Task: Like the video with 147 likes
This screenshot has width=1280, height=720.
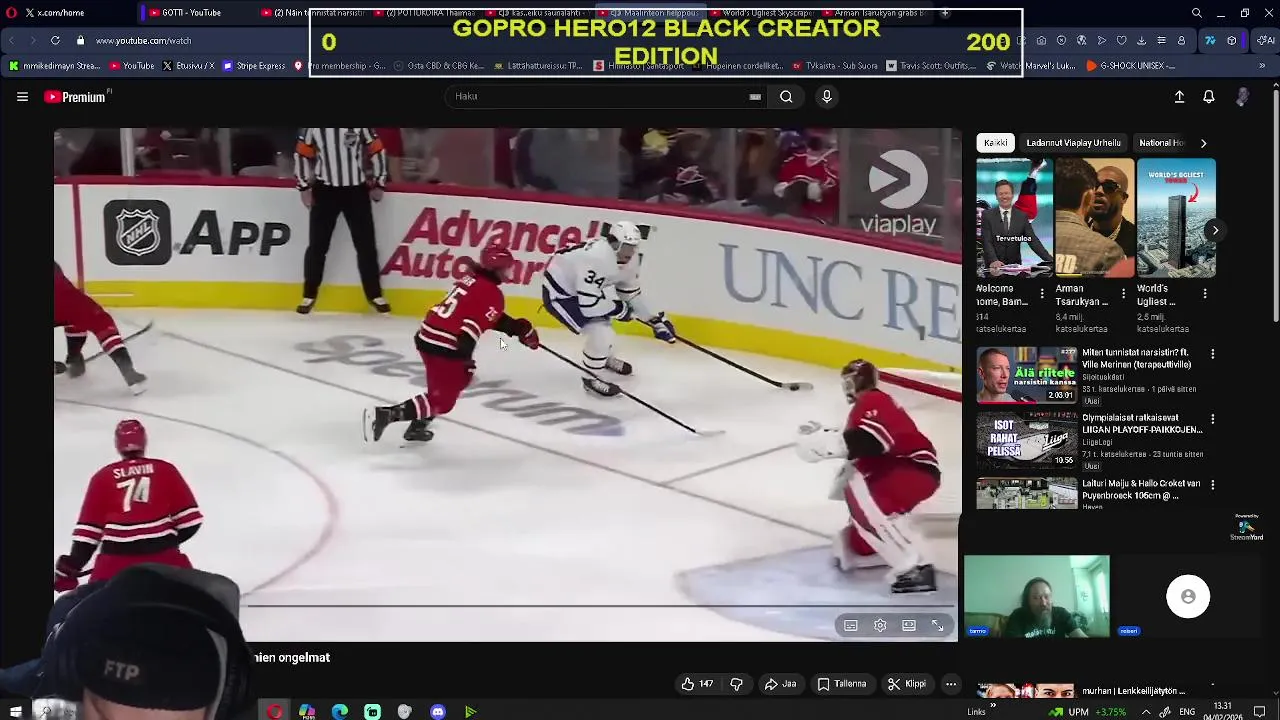Action: 697,684
